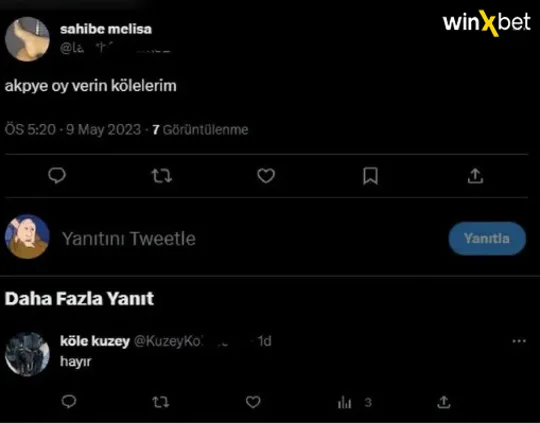Like the 'hayır' reply
This screenshot has width=540, height=423.
(x=253, y=402)
